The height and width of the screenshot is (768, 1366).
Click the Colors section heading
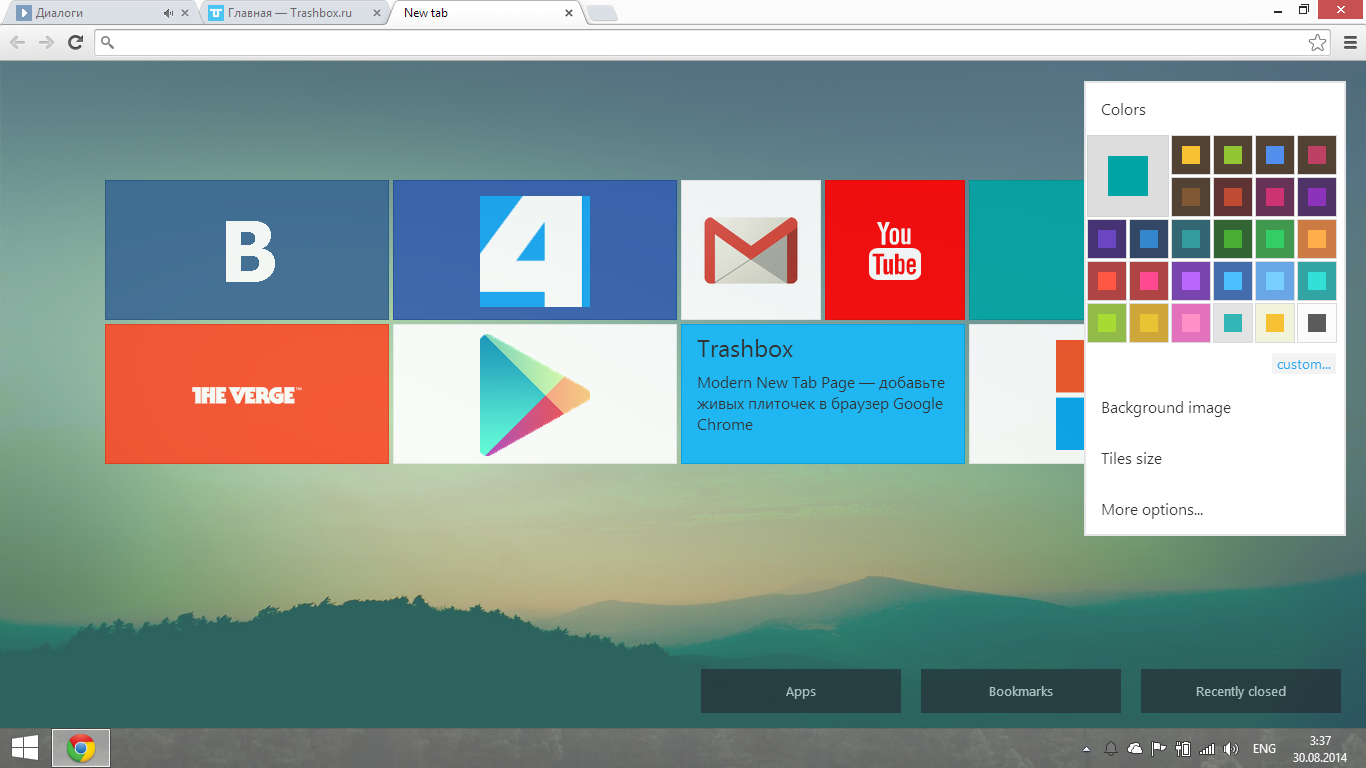(x=1123, y=110)
